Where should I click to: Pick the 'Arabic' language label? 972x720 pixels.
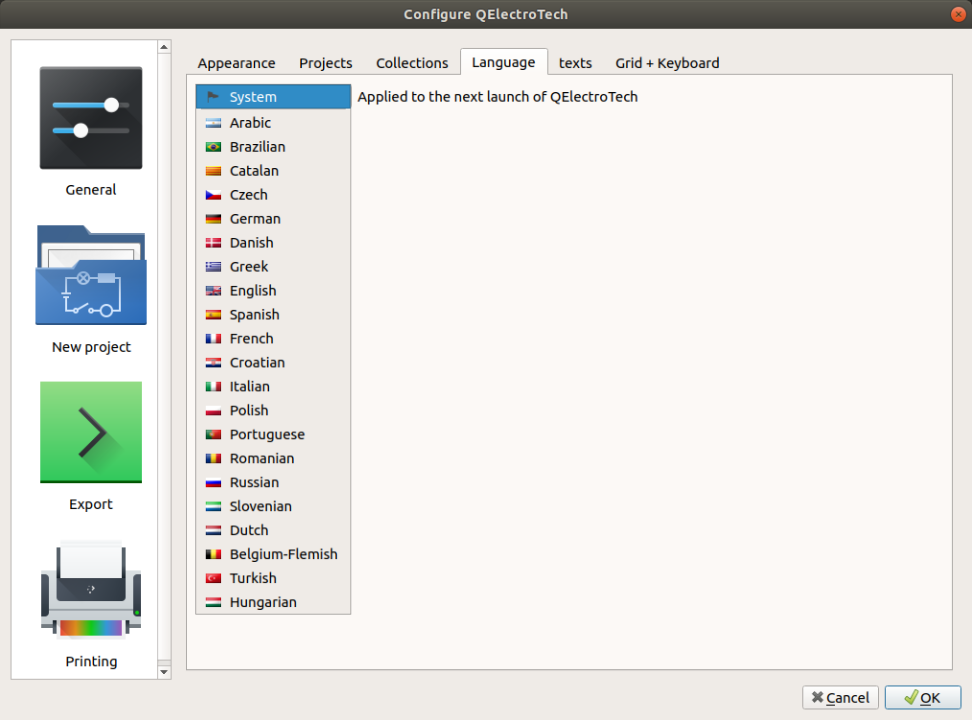click(250, 123)
